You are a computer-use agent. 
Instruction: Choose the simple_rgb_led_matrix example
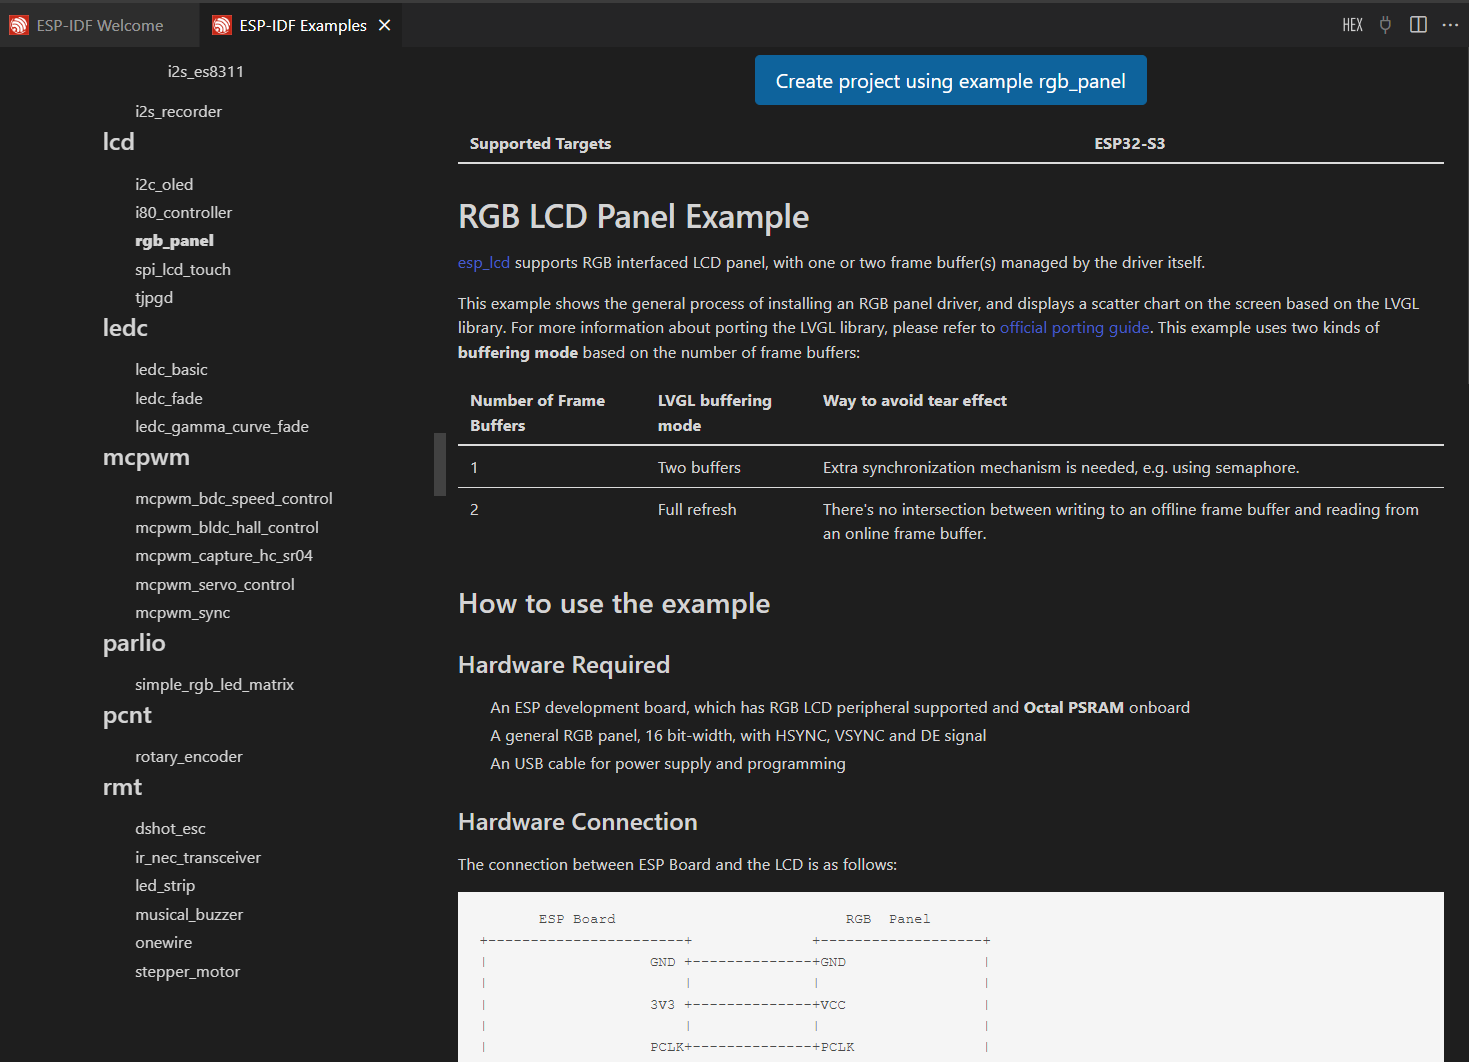pos(214,685)
